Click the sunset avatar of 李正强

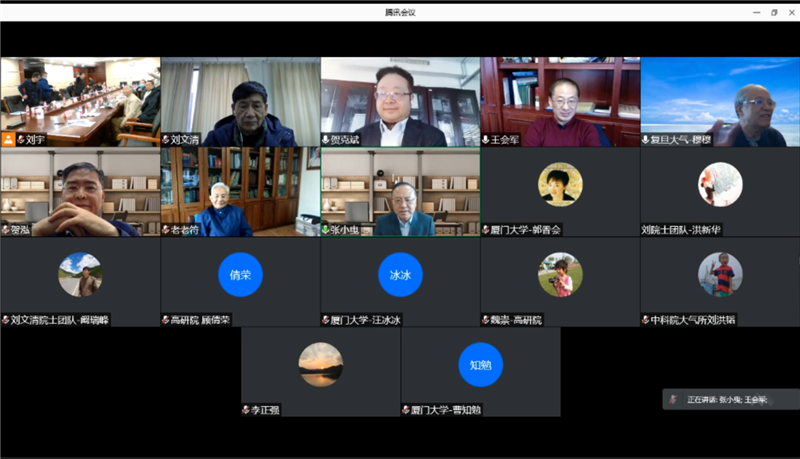pos(320,365)
